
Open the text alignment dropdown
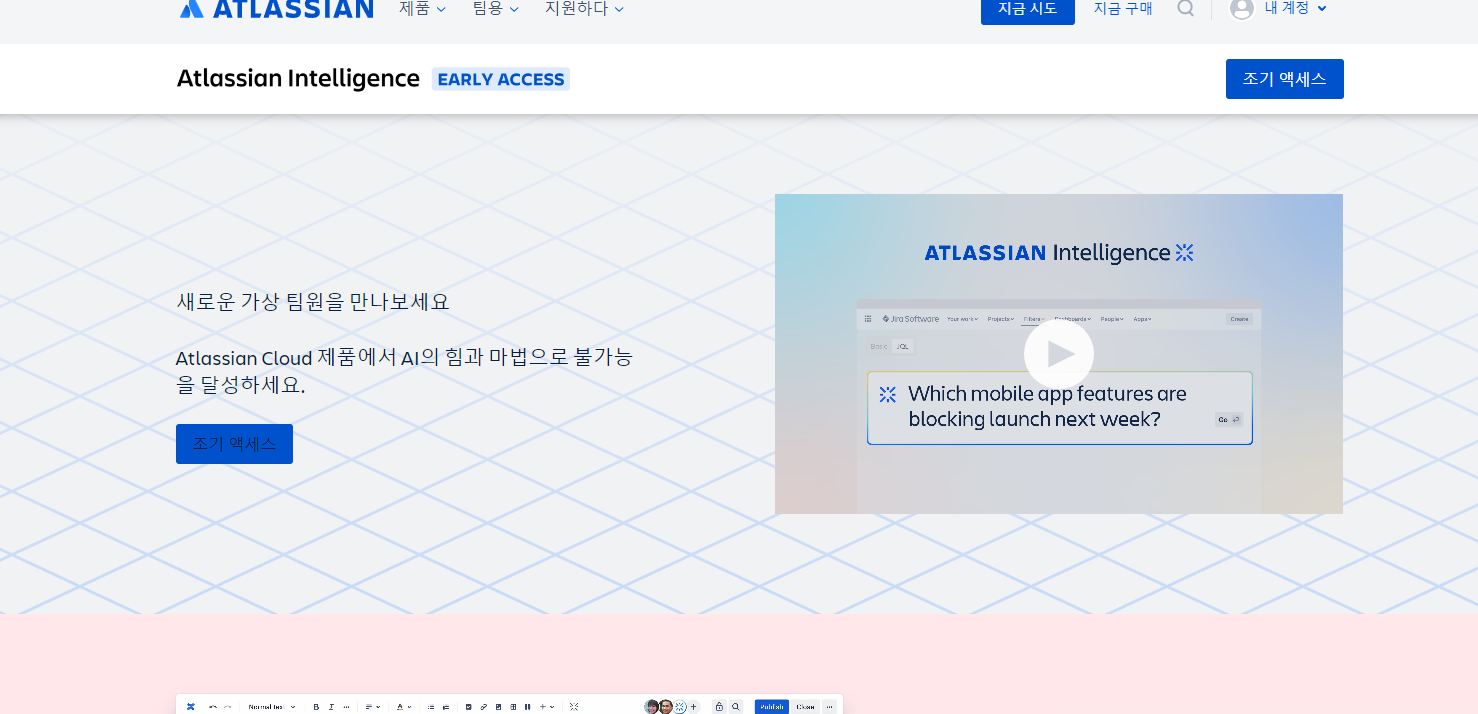tap(372, 707)
